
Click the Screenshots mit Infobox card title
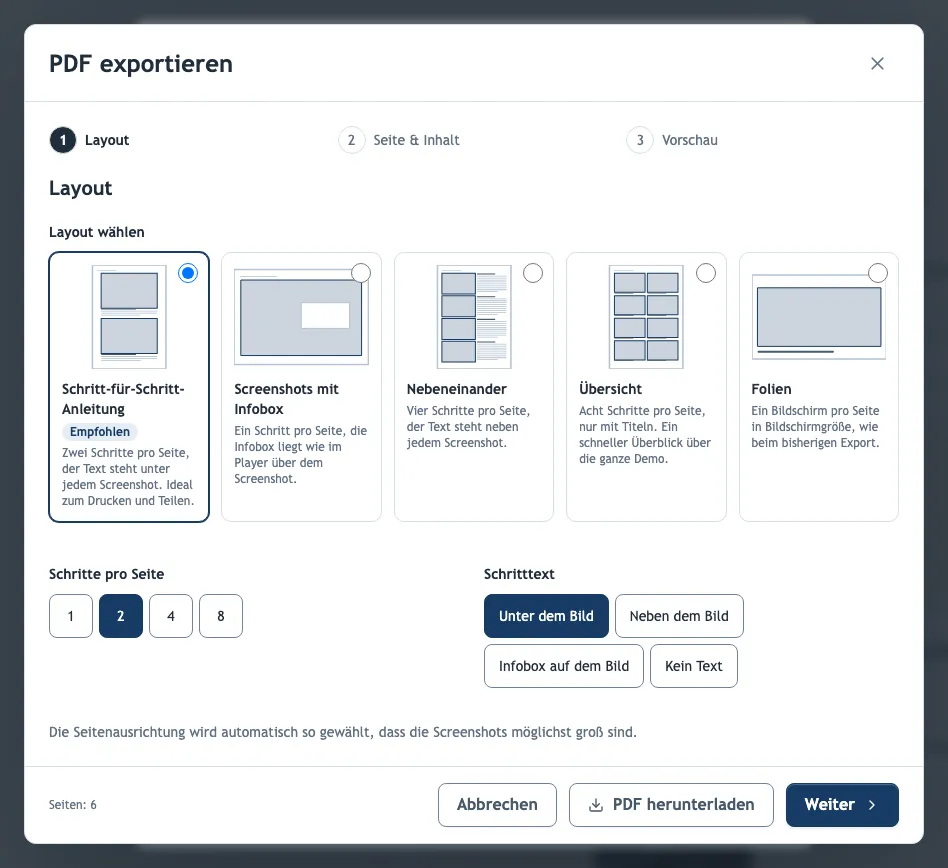coord(286,399)
